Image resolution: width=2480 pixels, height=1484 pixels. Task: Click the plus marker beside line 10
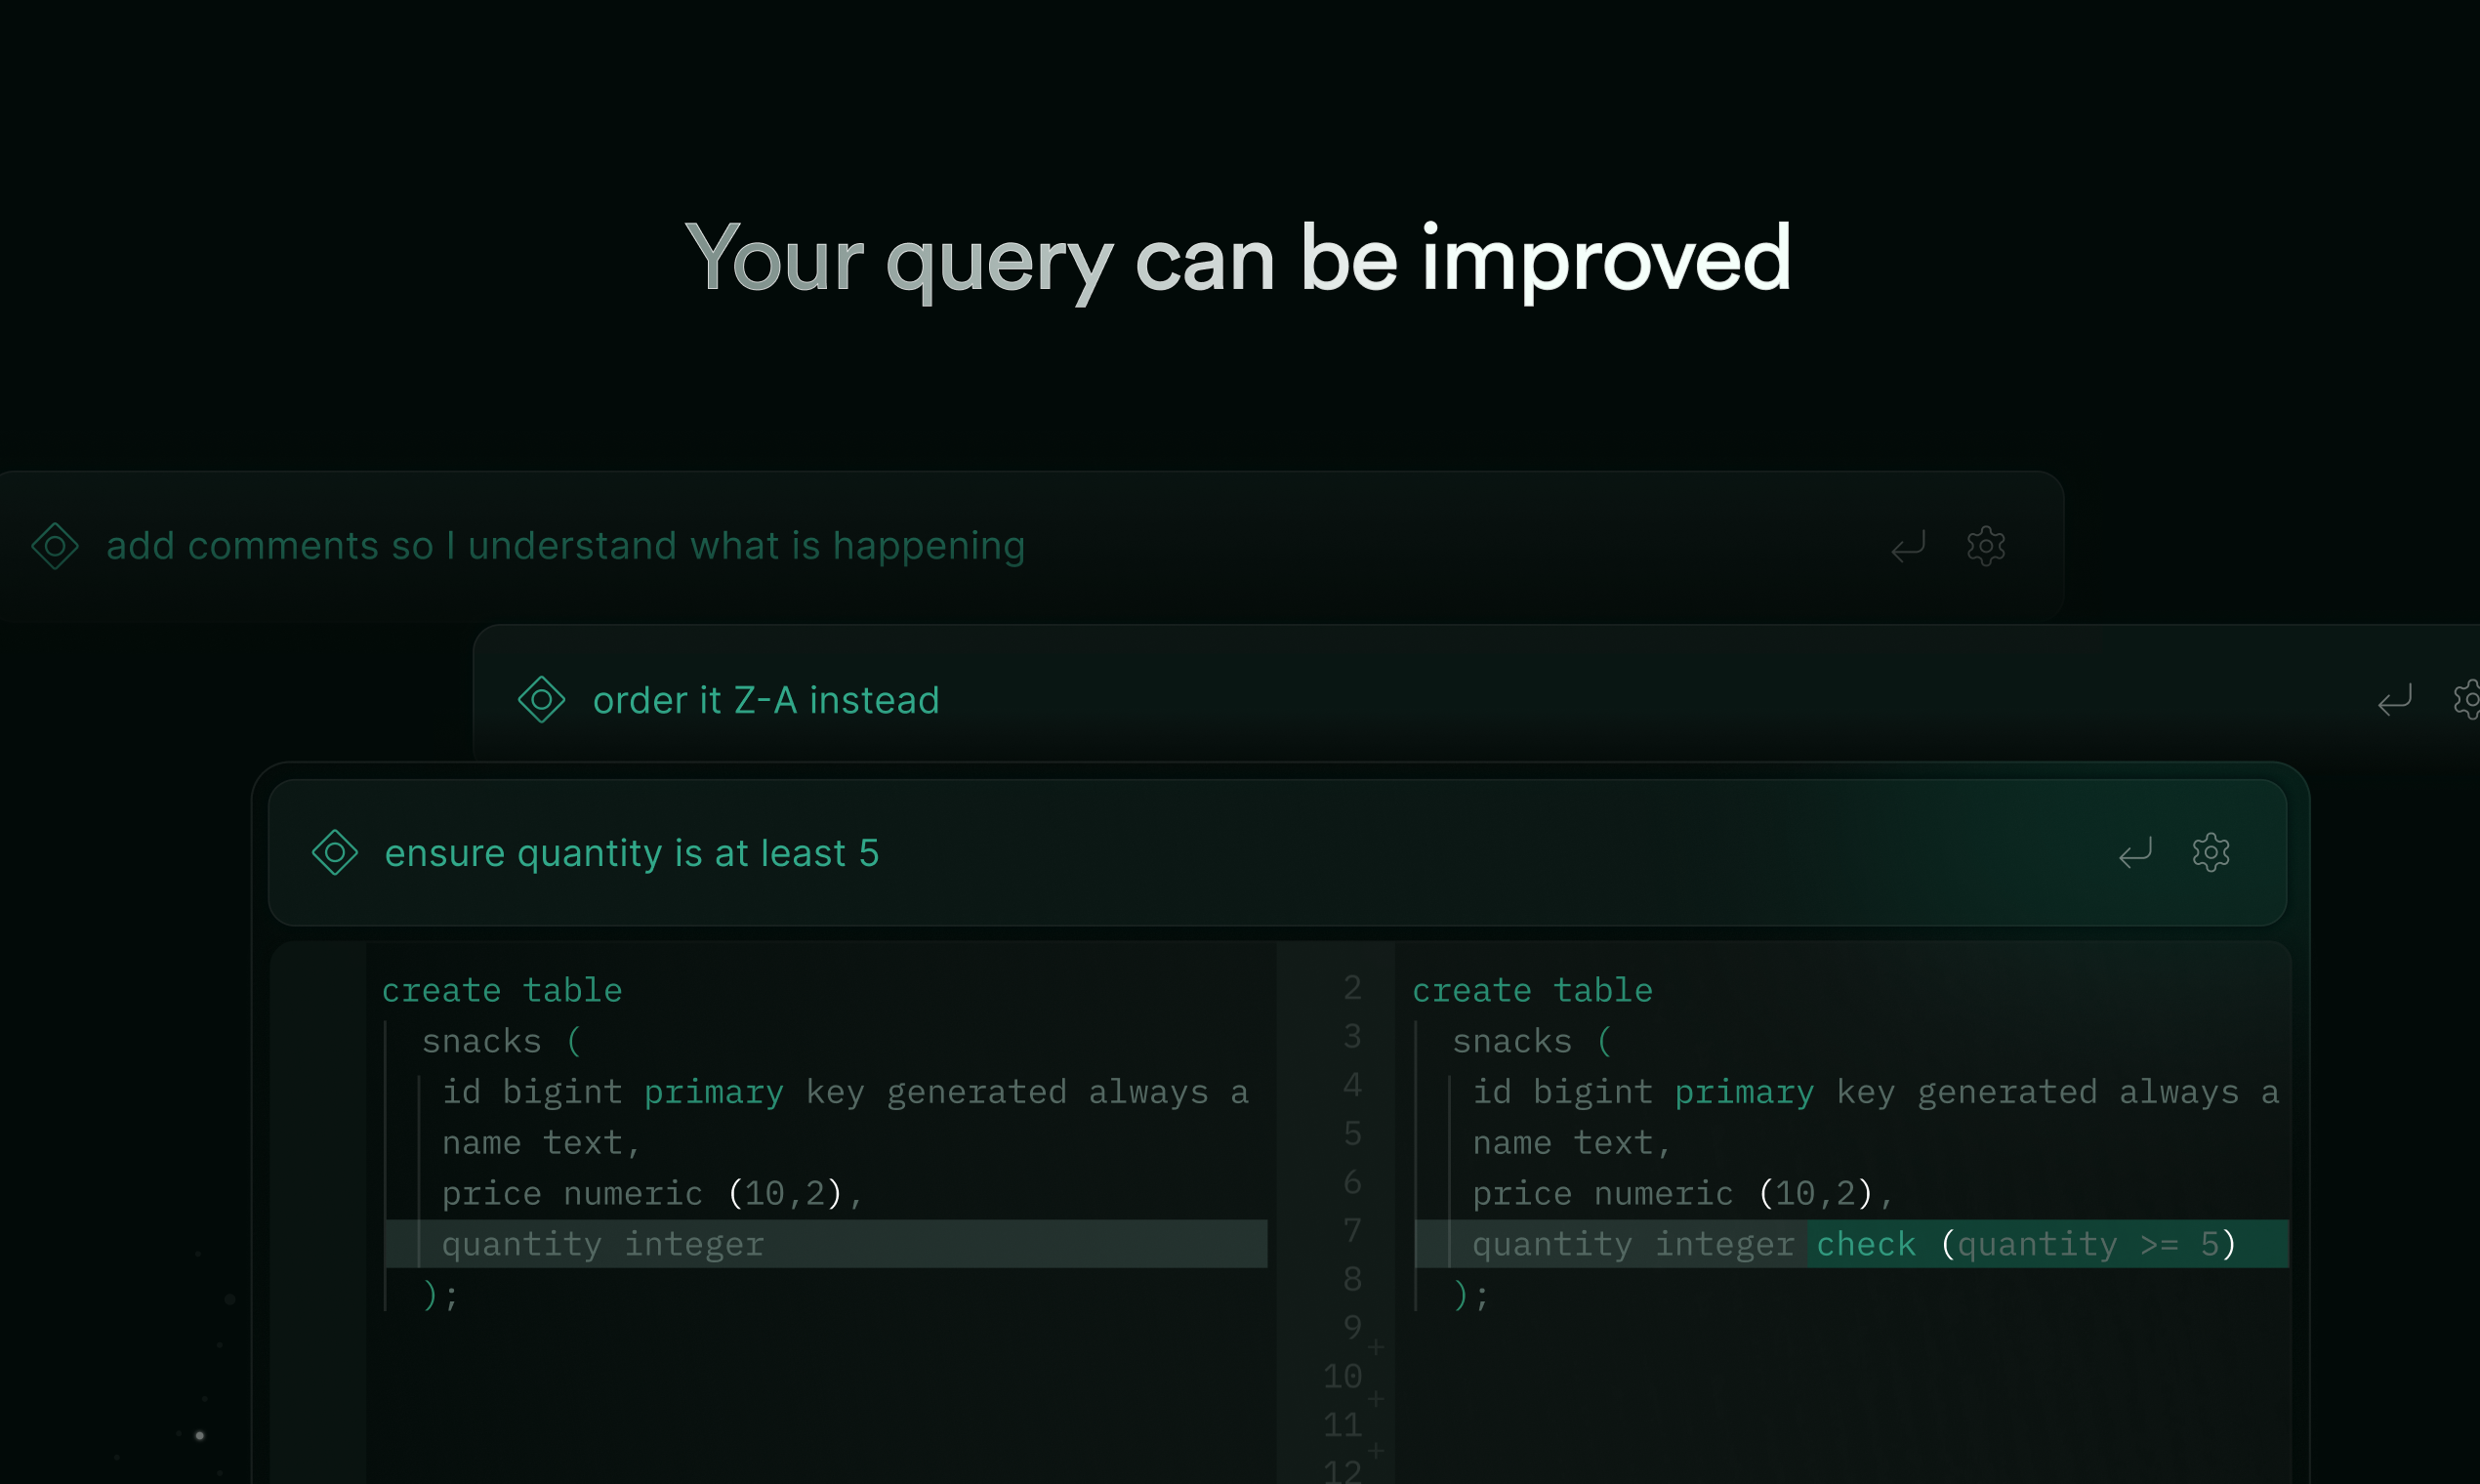1376,1398
